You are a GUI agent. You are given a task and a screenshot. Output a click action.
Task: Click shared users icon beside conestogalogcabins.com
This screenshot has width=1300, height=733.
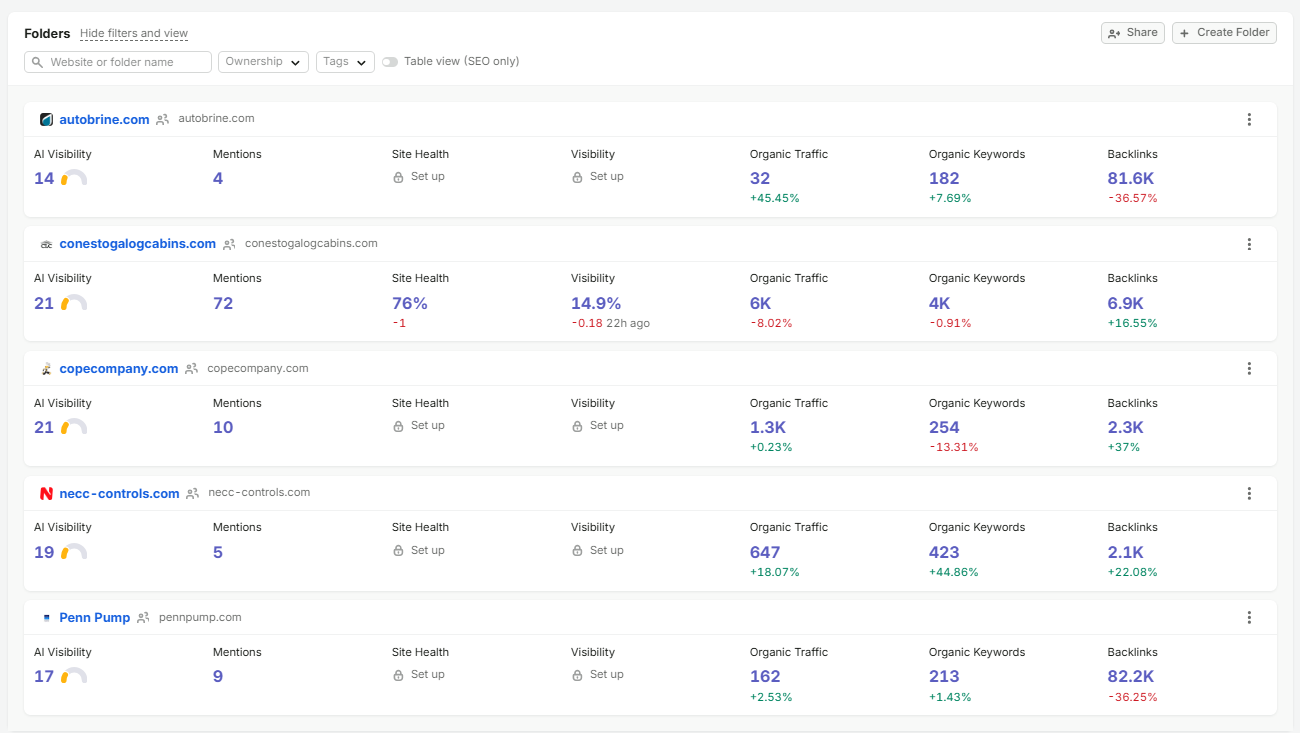(x=229, y=244)
